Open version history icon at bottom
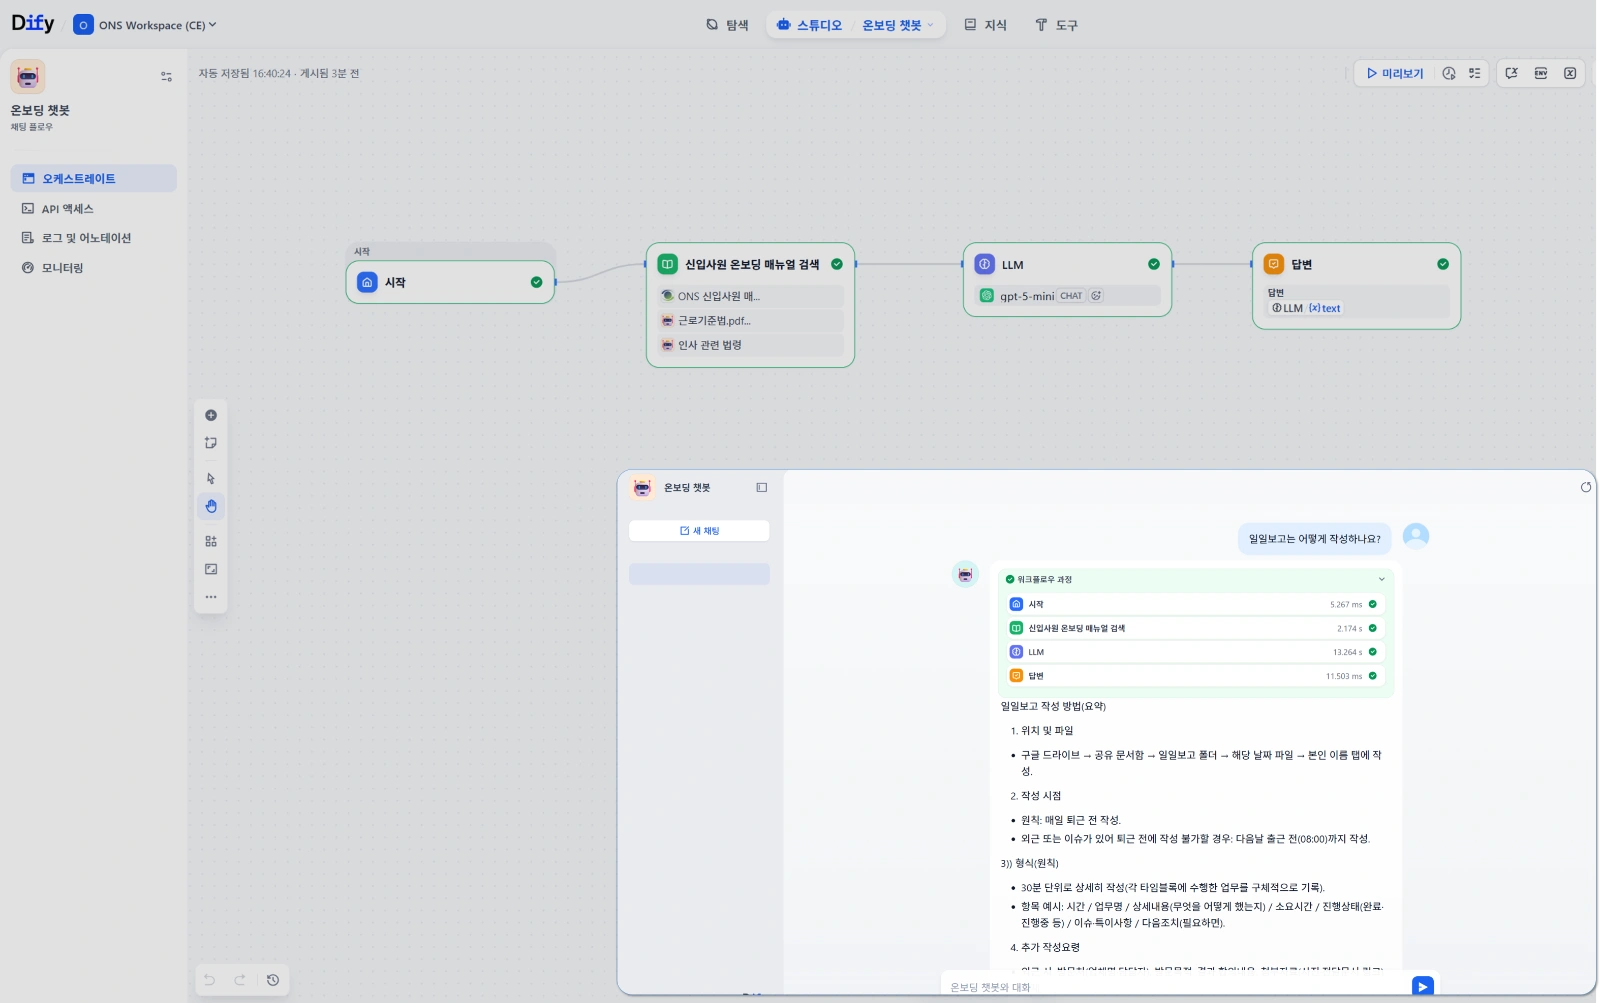 (x=273, y=980)
